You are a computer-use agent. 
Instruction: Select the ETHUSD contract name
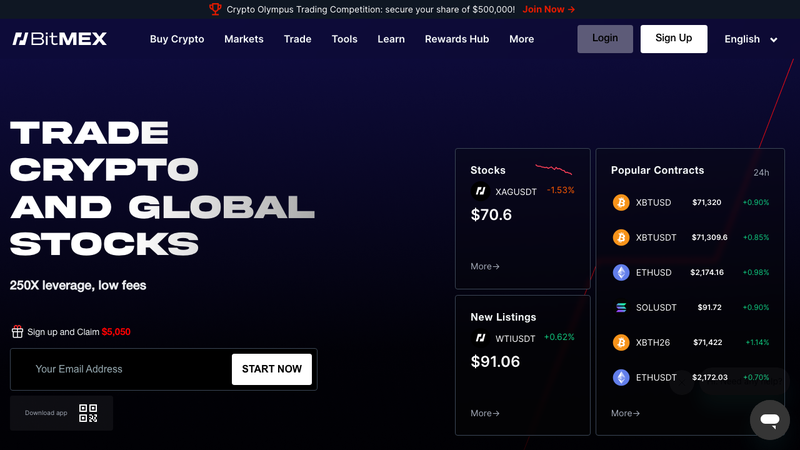pos(653,272)
